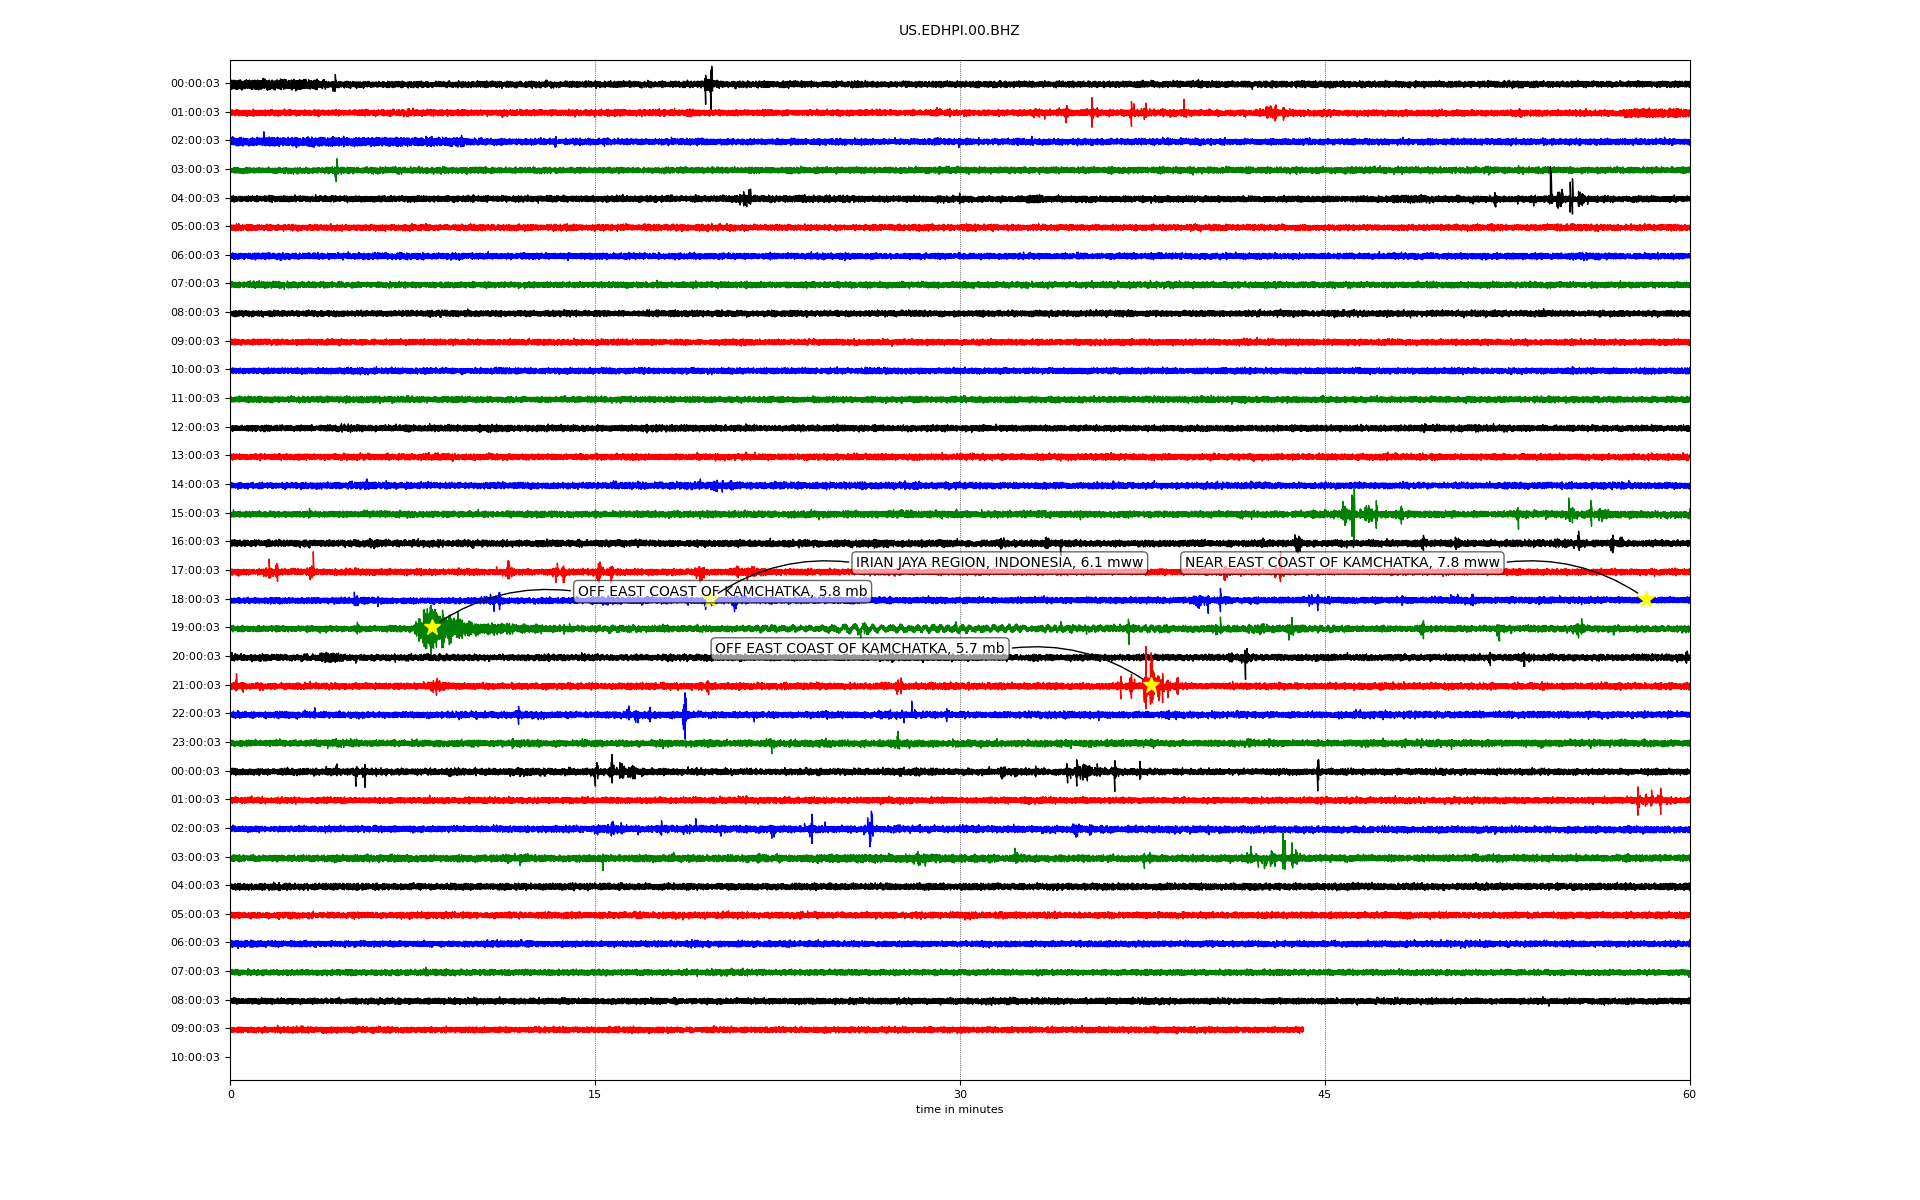The image size is (1920, 1200).
Task: Click the yellow star on the 21:00:03 red trace
Action: (x=1151, y=685)
